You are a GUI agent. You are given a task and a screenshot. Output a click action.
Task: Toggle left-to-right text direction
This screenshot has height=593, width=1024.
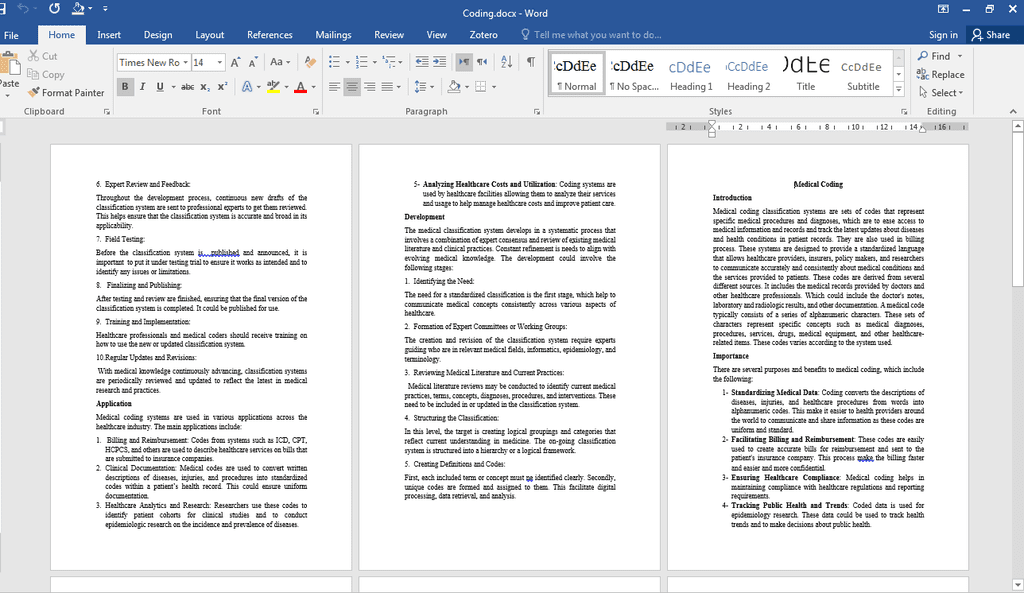click(464, 62)
